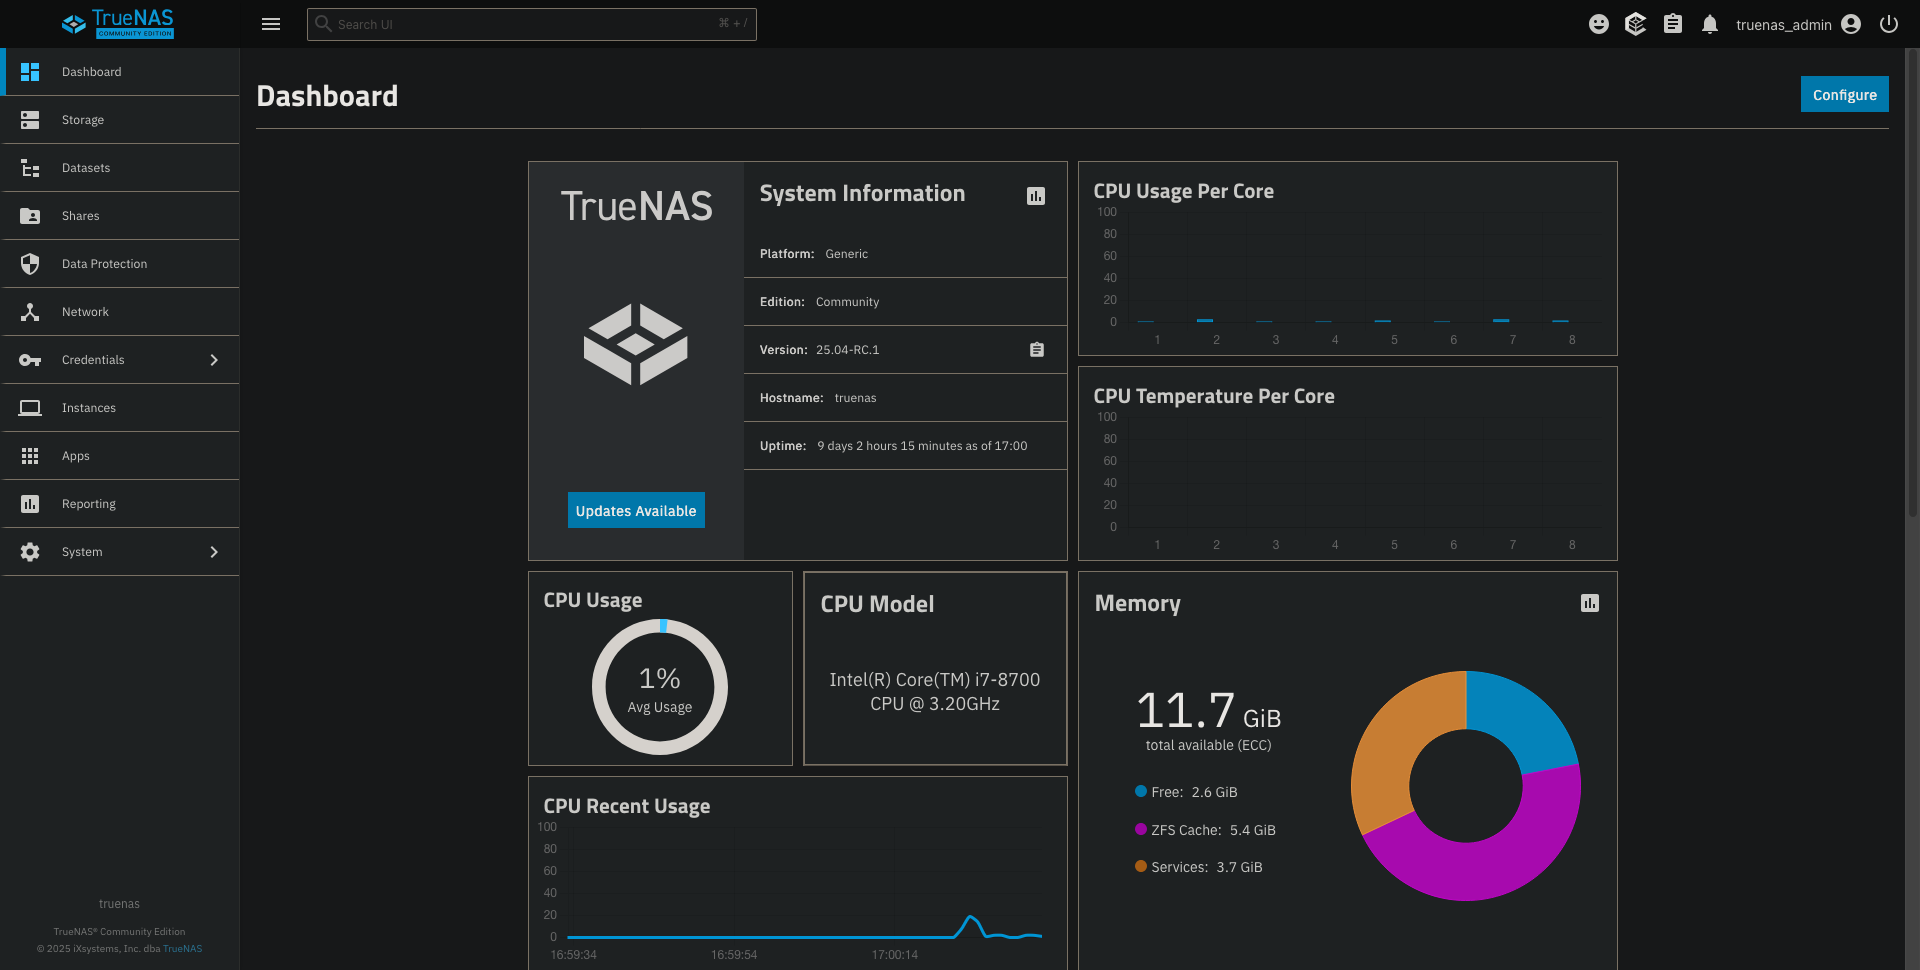Screen dimensions: 1920x970
Task: Click the purple ZFS Cache legend dot
Action: [1141, 829]
